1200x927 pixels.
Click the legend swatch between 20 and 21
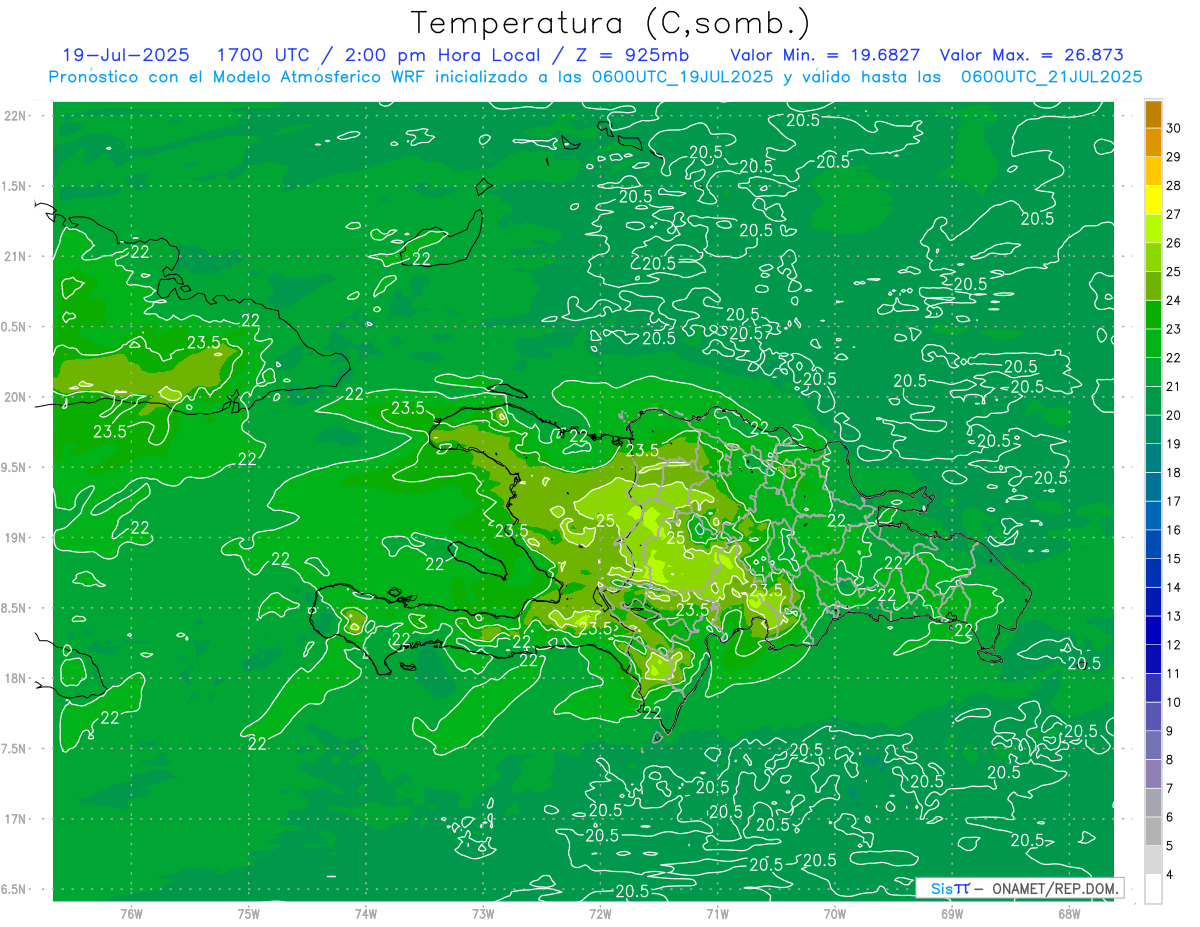[1153, 401]
